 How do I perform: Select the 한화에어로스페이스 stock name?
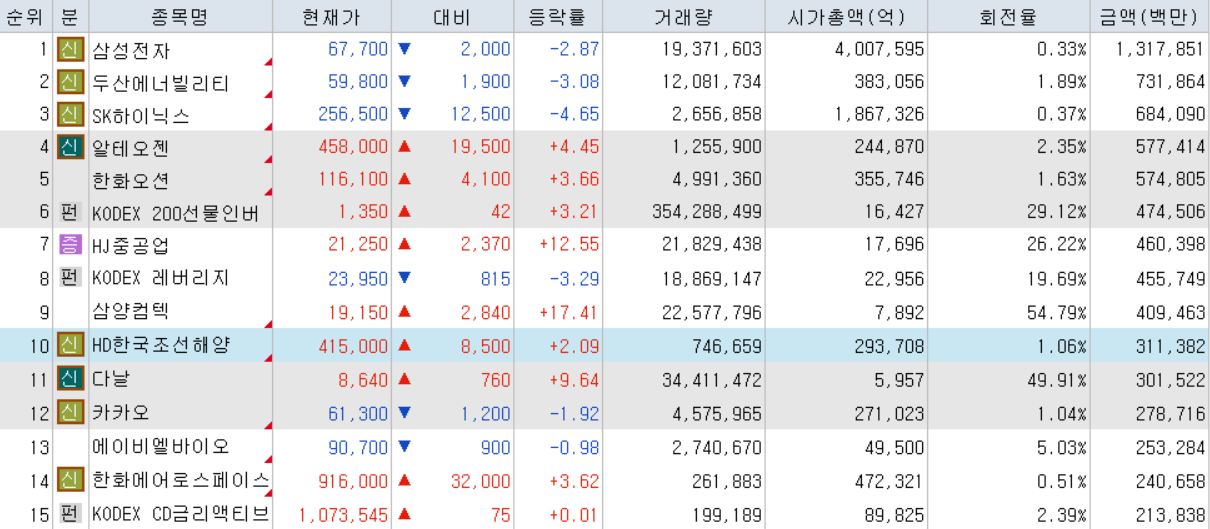(181, 481)
